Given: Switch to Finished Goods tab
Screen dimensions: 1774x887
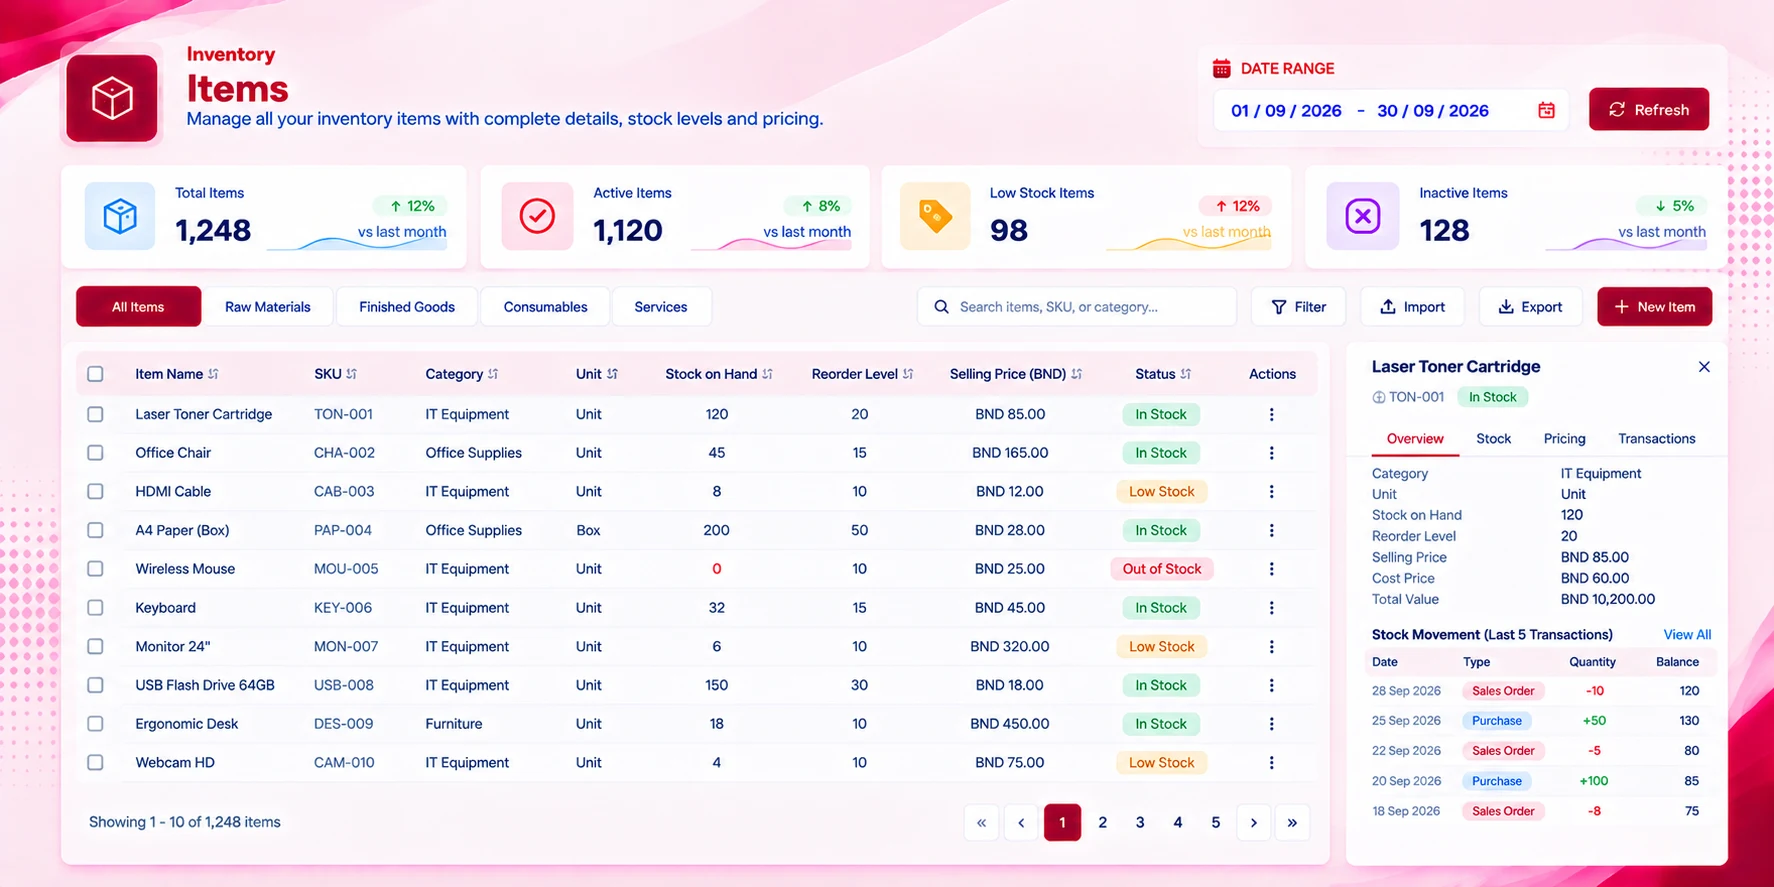Looking at the screenshot, I should click(407, 307).
